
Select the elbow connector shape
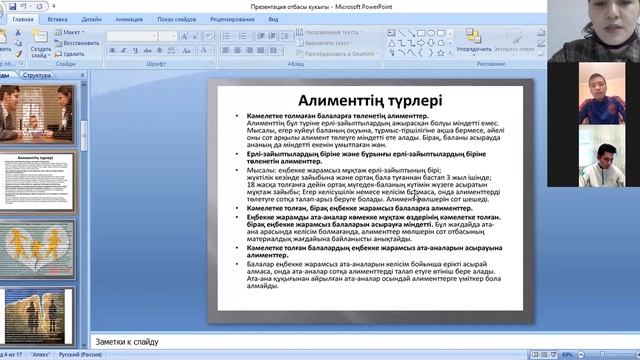[x=402, y=43]
